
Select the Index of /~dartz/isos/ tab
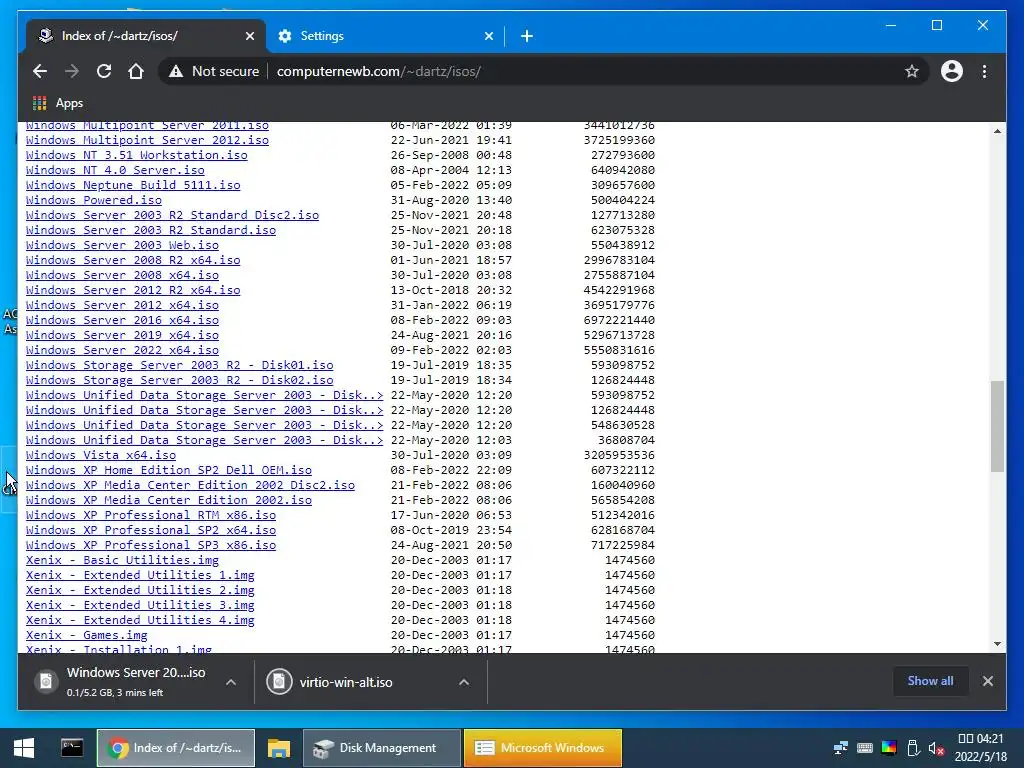146,36
